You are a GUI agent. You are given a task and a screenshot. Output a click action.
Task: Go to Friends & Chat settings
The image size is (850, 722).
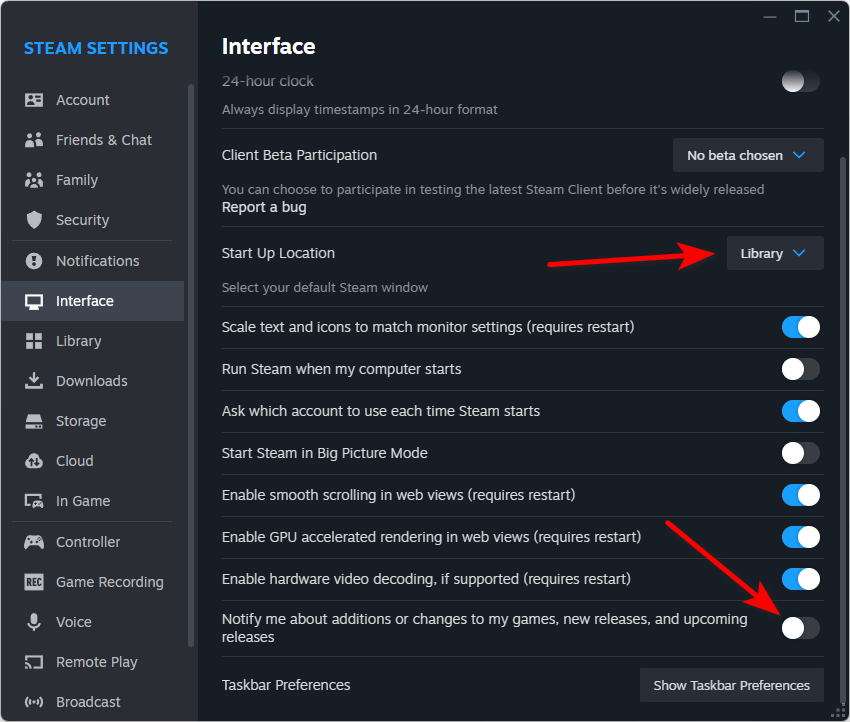coord(93,140)
